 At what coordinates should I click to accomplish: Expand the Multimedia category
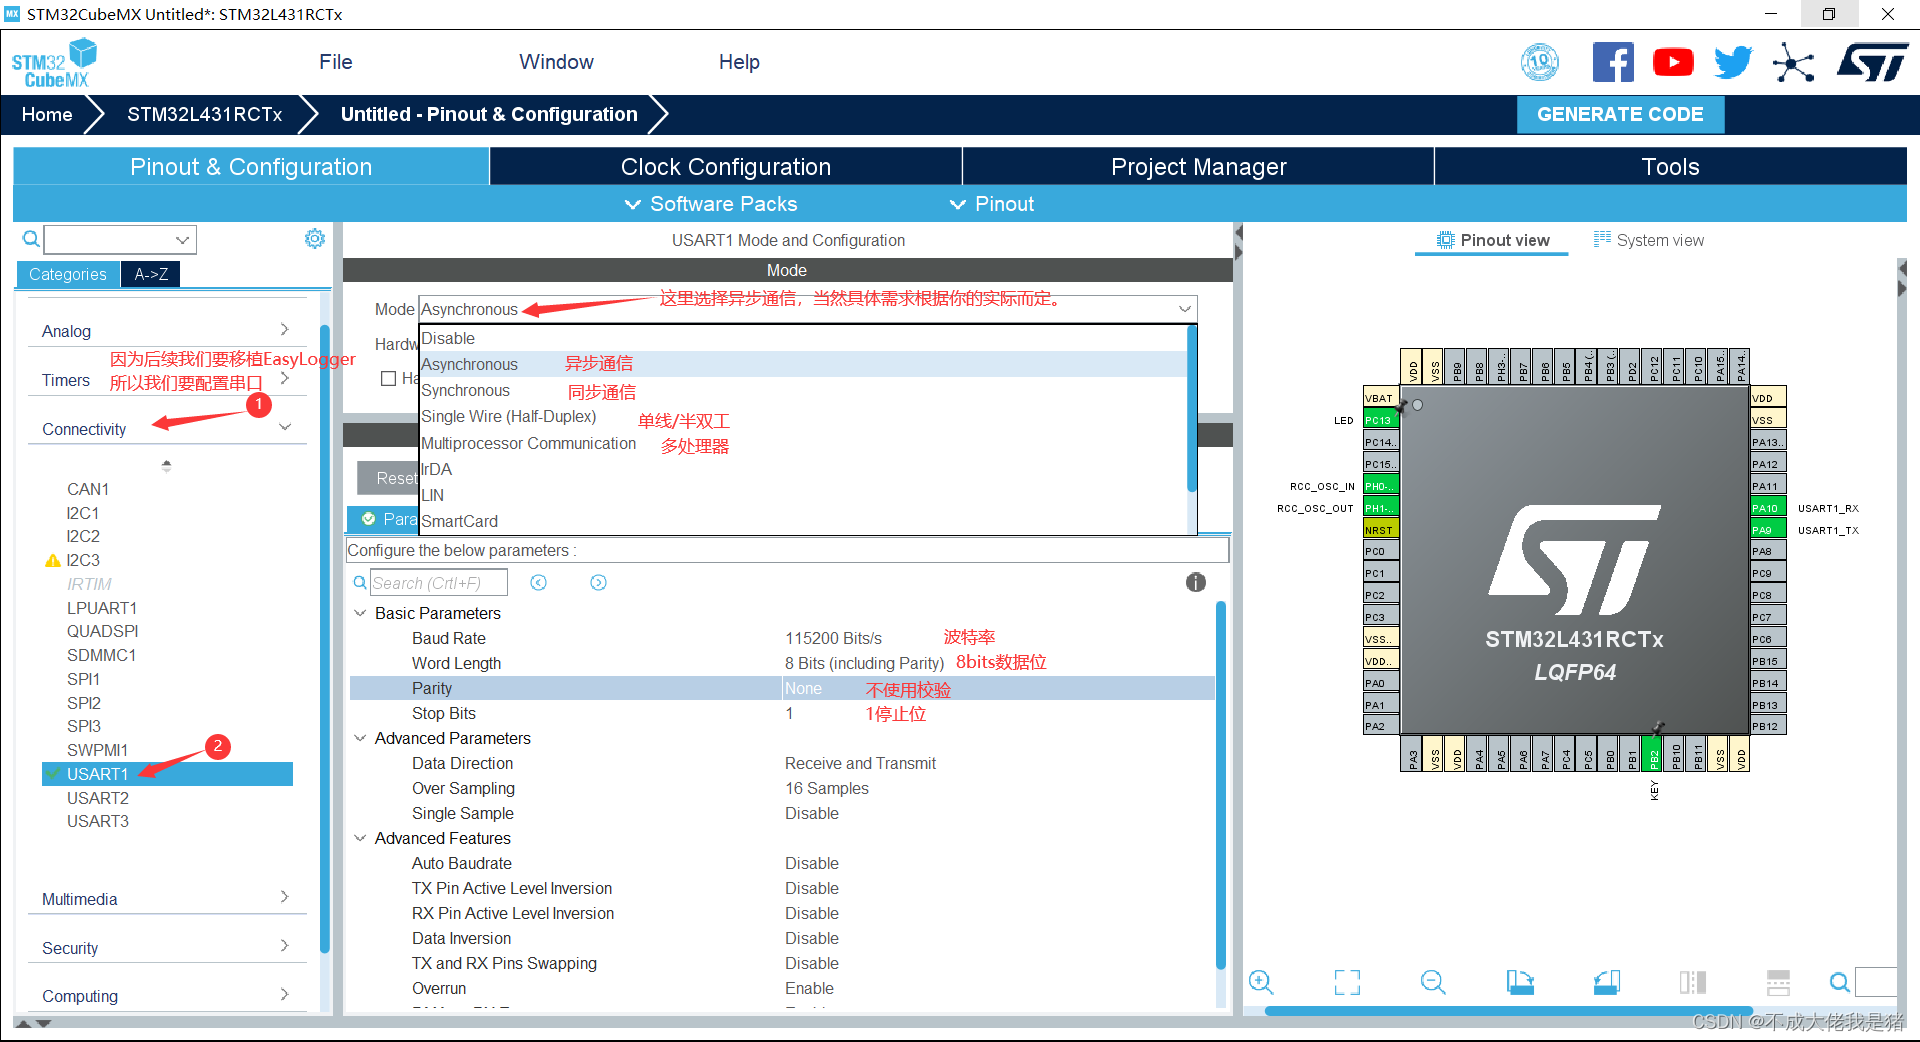(166, 899)
